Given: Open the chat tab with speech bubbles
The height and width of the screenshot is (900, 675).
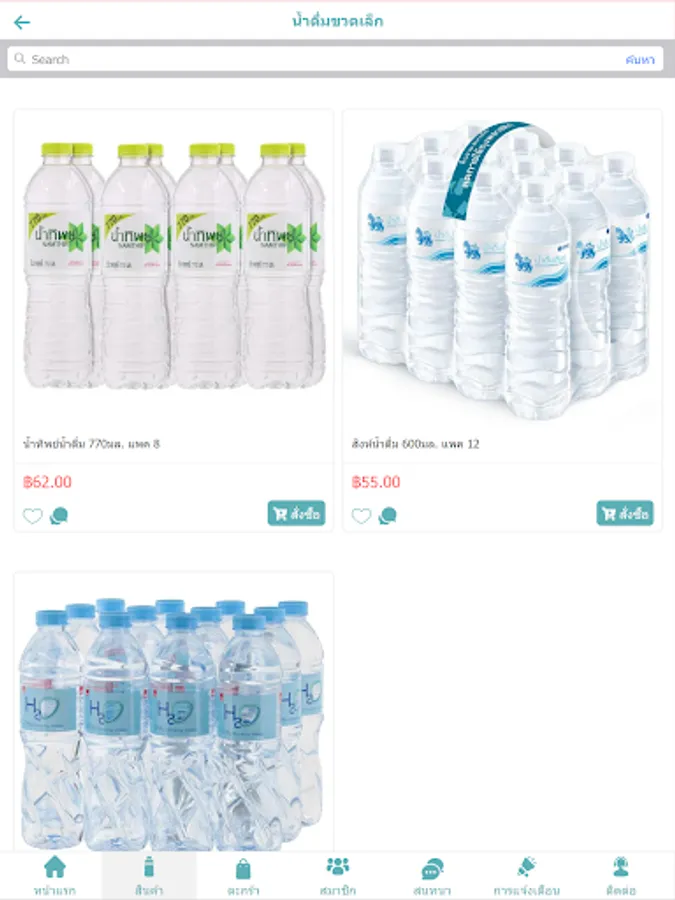Looking at the screenshot, I should [432, 876].
